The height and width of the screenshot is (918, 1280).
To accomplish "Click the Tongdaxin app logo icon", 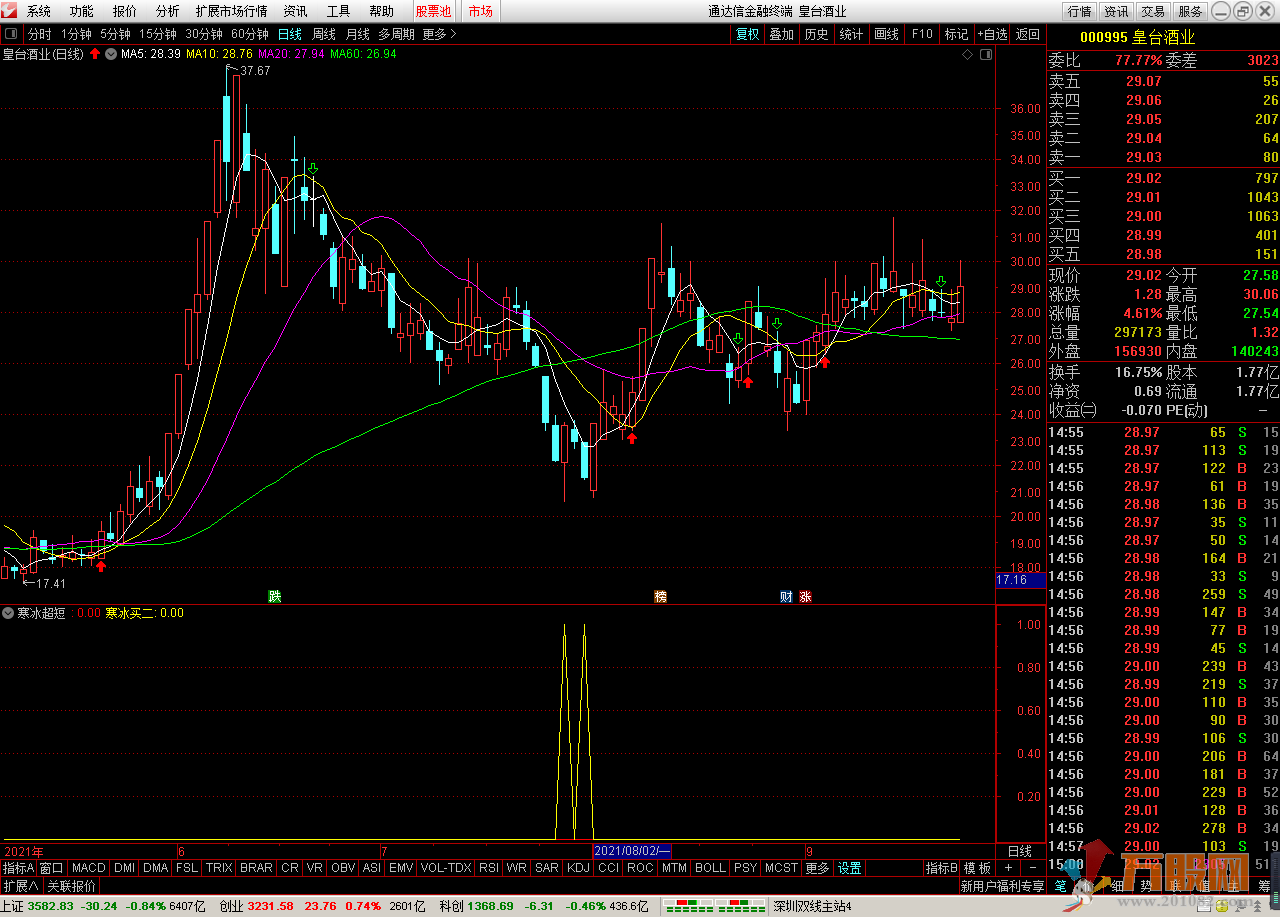I will [10, 11].
